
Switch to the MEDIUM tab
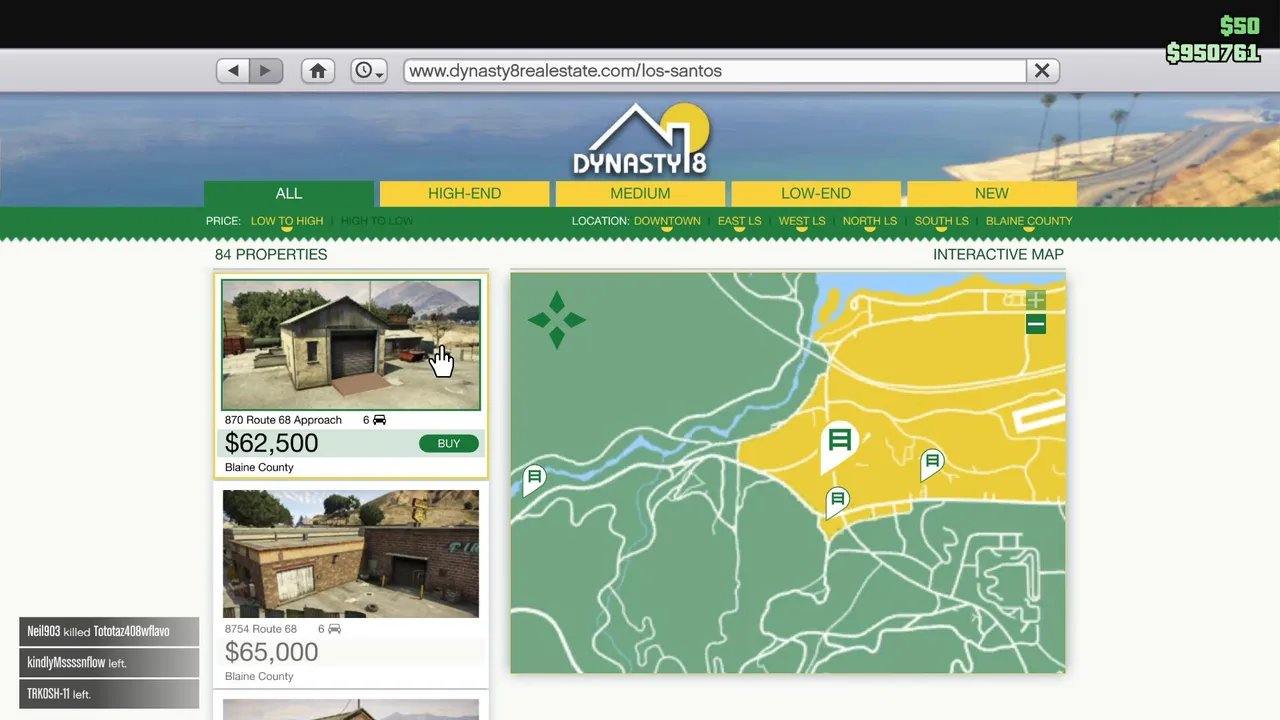pyautogui.click(x=640, y=194)
